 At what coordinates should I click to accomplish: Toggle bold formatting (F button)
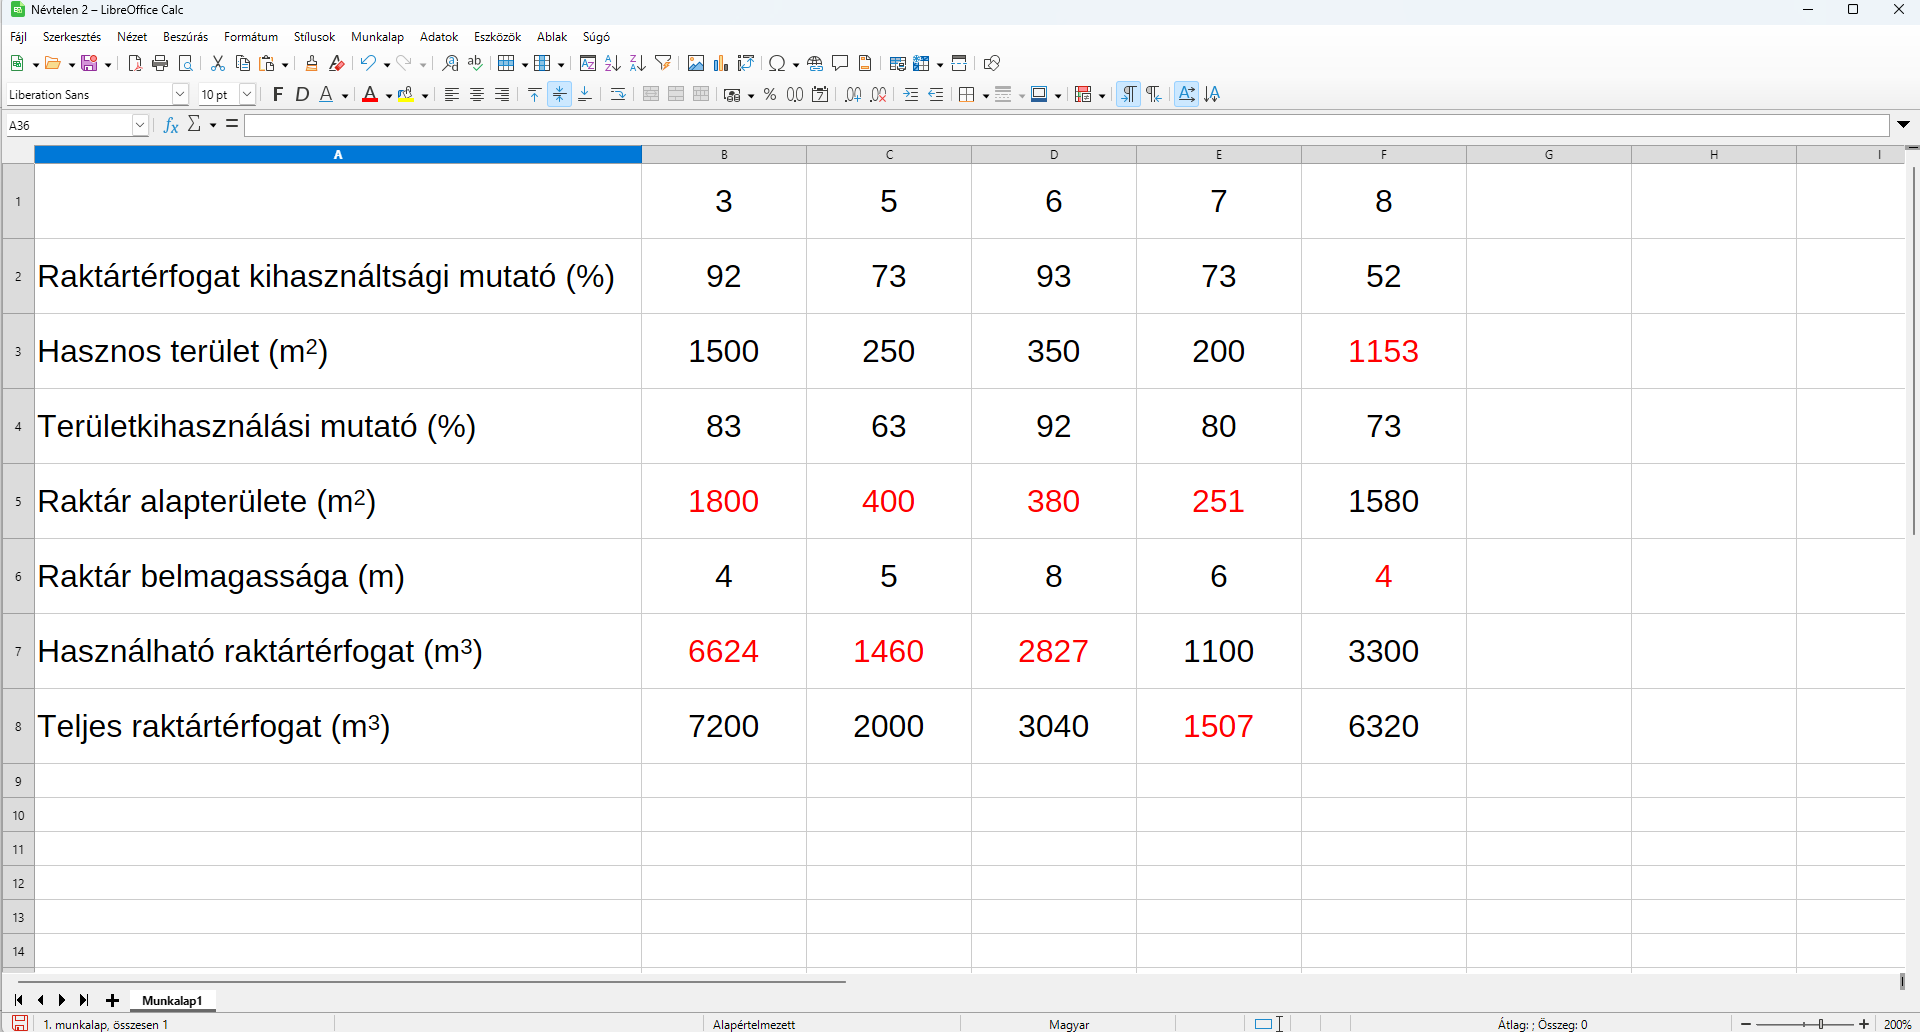[x=278, y=95]
